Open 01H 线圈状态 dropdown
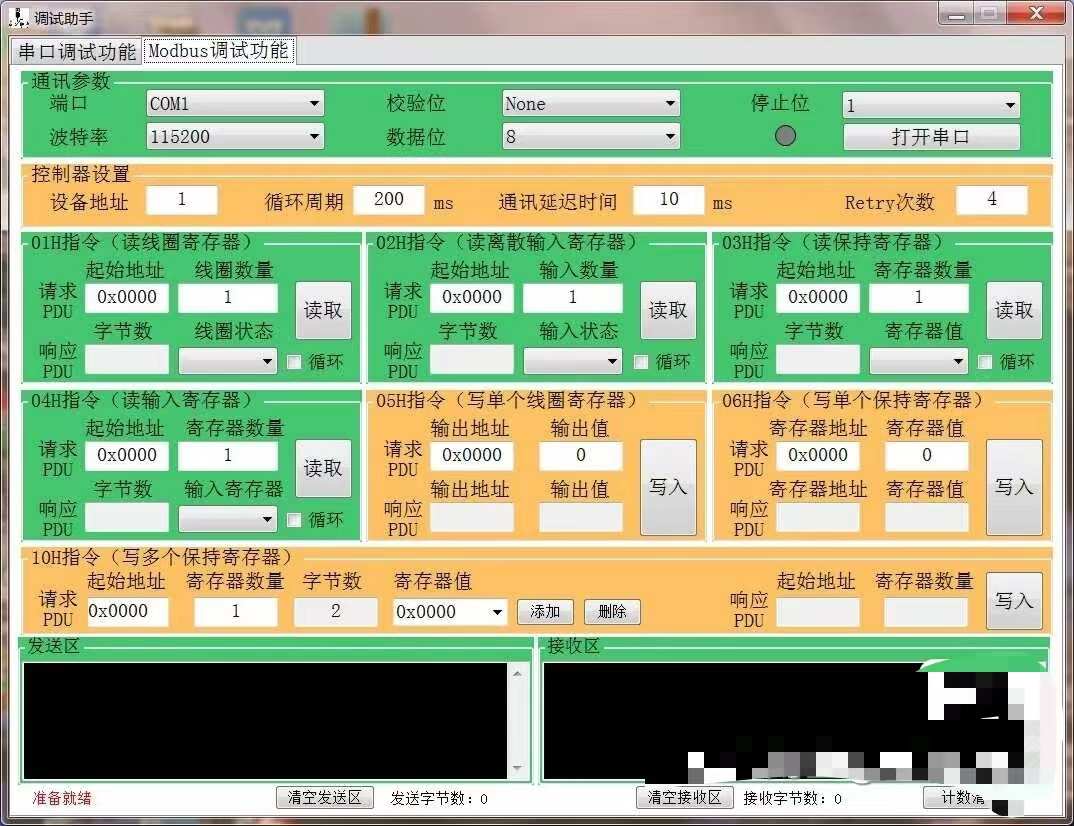The image size is (1074, 826). 227,361
